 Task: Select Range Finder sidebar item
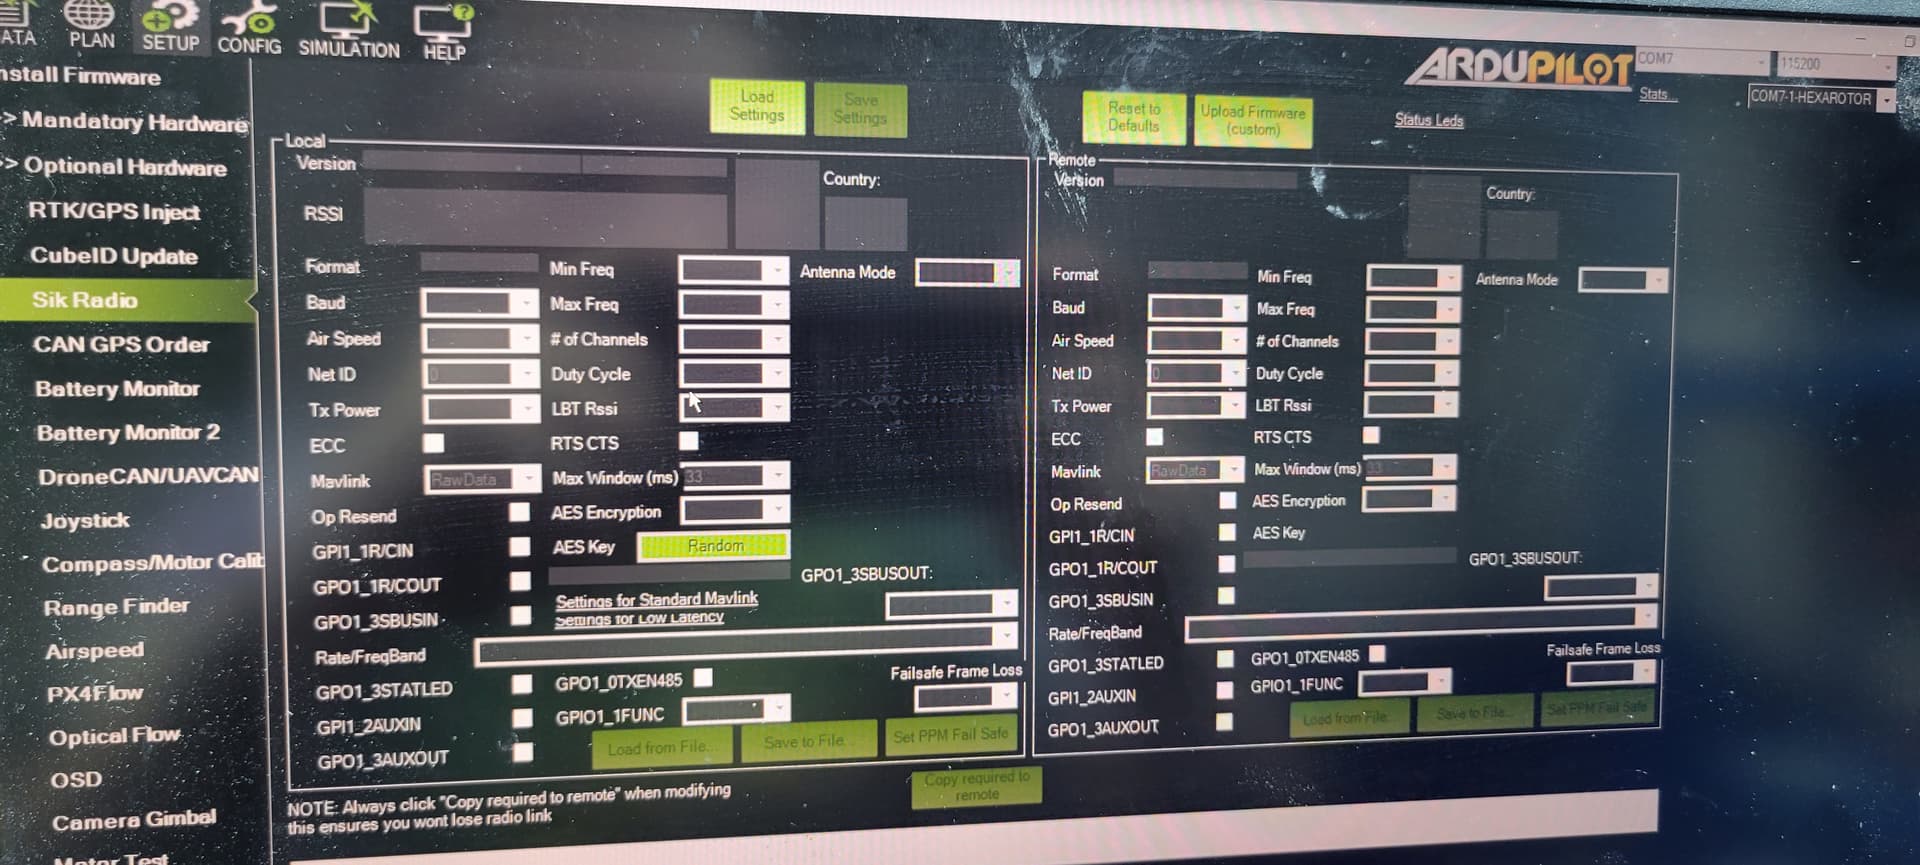[116, 607]
